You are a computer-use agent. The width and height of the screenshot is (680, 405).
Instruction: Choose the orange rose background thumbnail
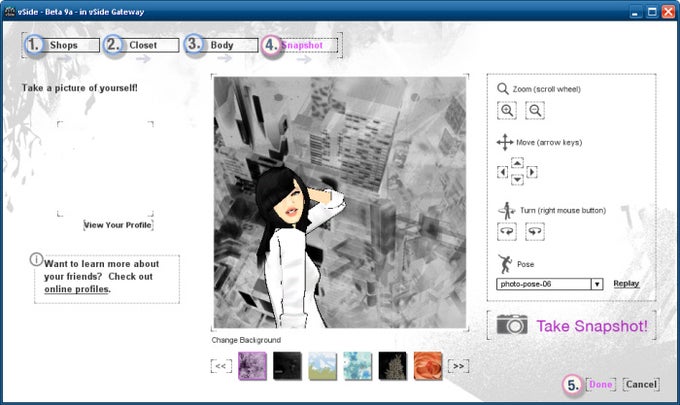[x=428, y=366]
